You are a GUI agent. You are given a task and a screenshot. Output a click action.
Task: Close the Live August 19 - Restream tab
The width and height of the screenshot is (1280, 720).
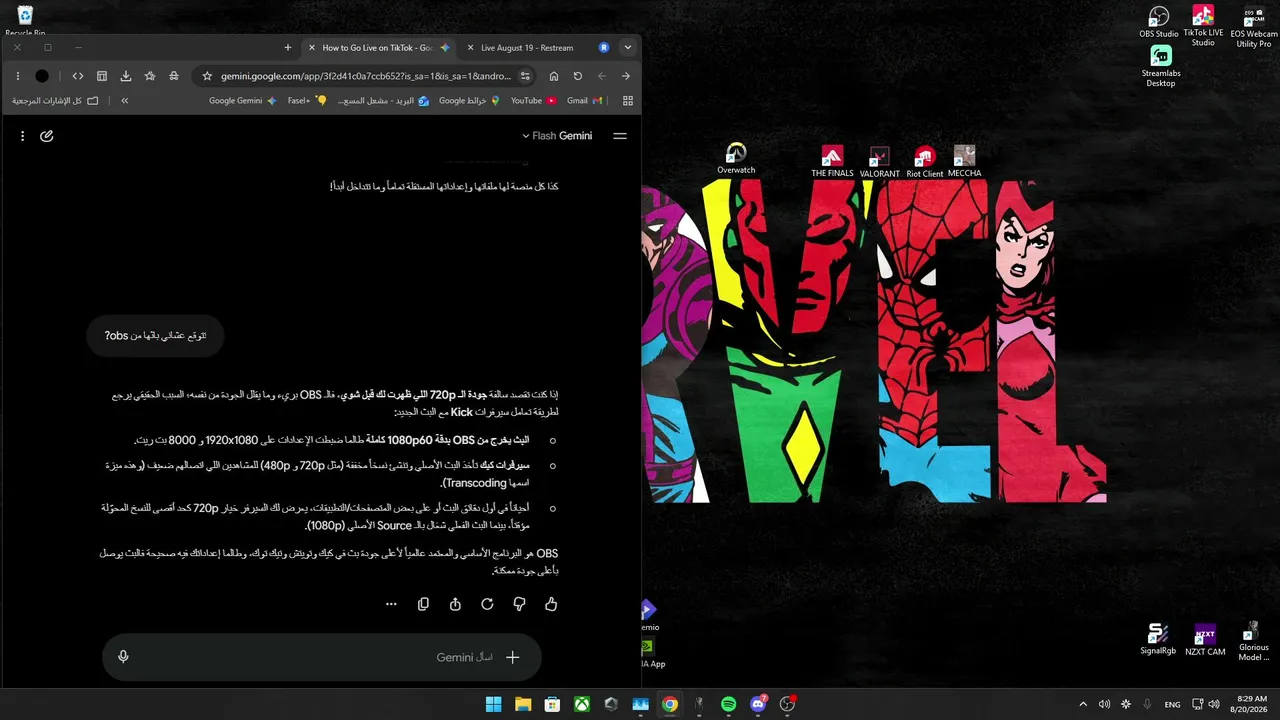469,47
